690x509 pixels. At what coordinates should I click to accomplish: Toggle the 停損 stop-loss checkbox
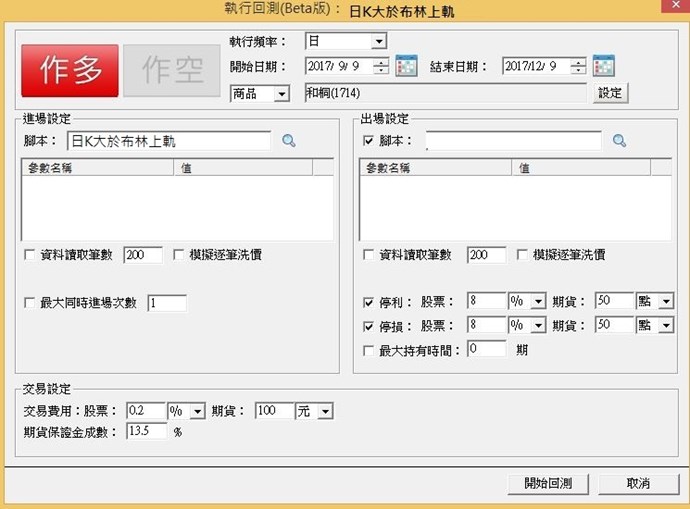tap(368, 325)
